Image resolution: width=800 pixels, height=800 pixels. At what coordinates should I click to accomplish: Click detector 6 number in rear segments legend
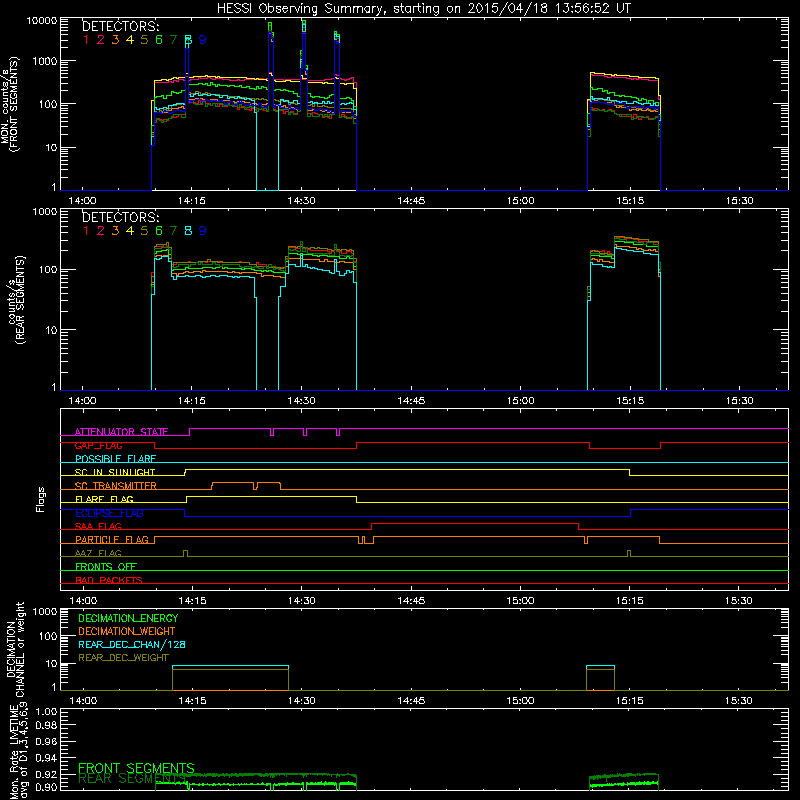(159, 231)
